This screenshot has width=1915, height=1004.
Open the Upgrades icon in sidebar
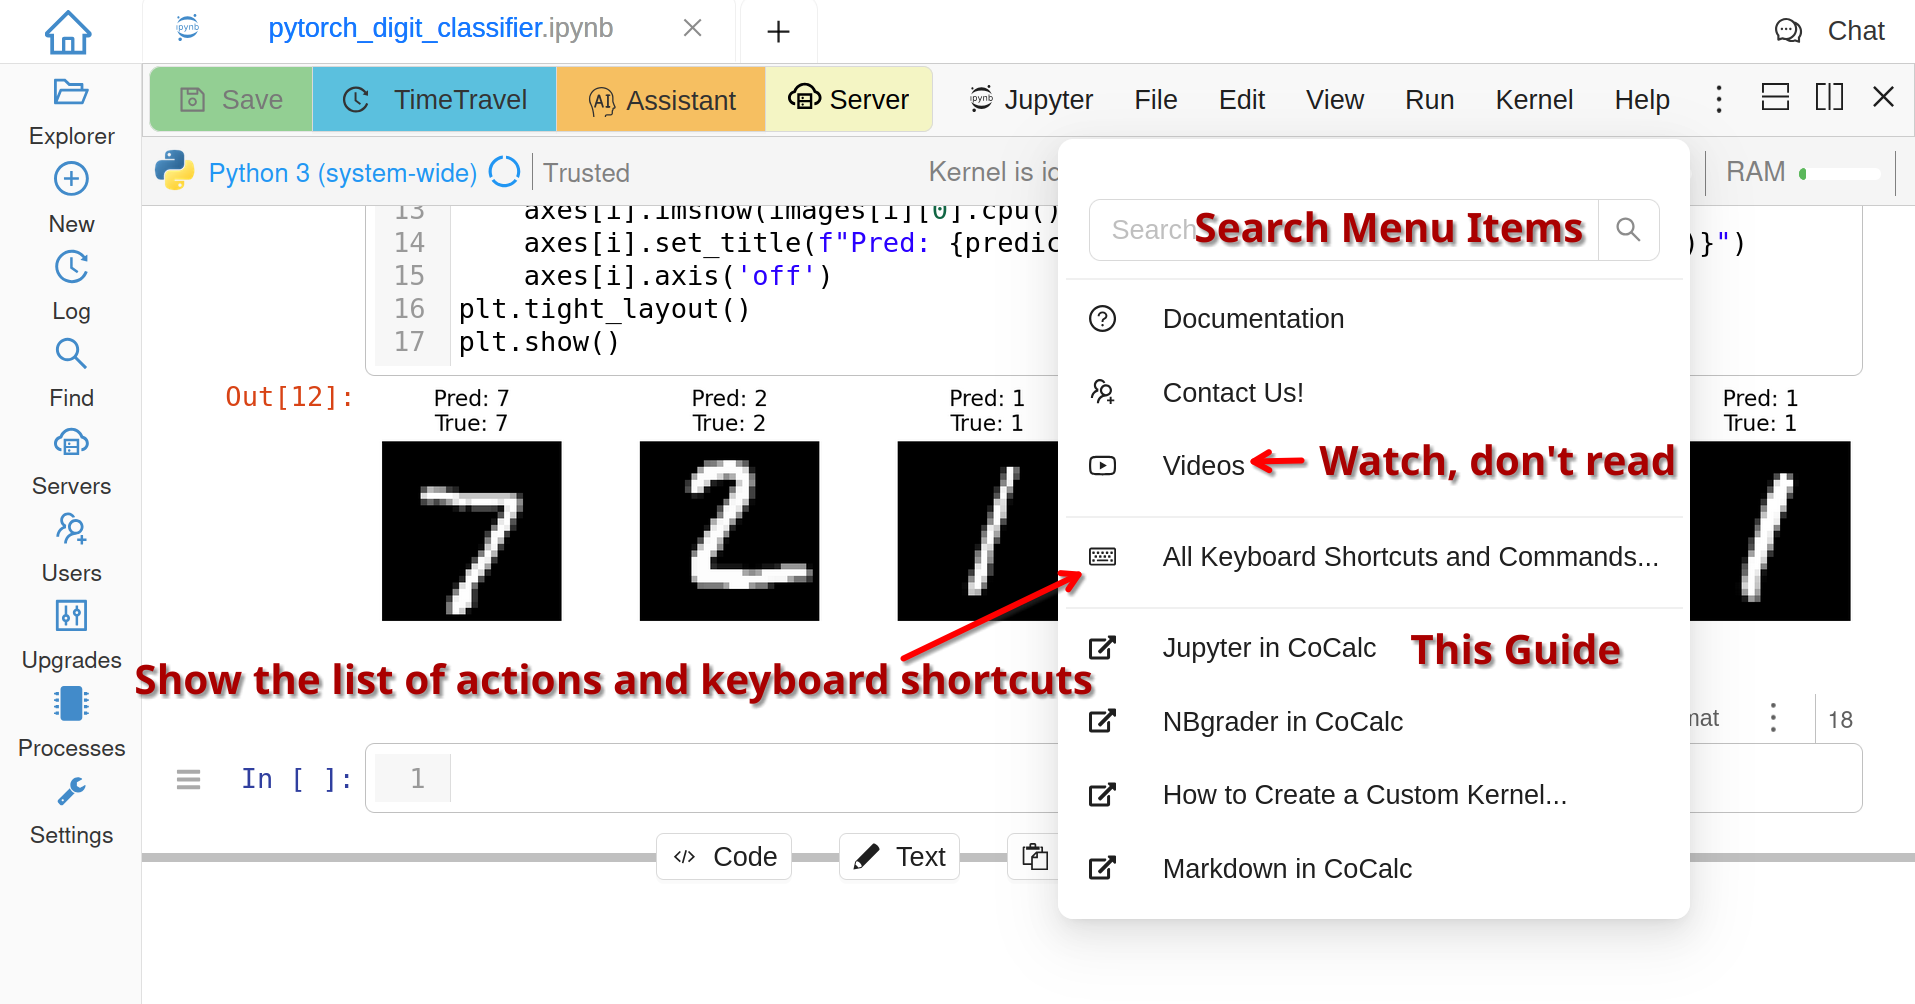tap(71, 616)
